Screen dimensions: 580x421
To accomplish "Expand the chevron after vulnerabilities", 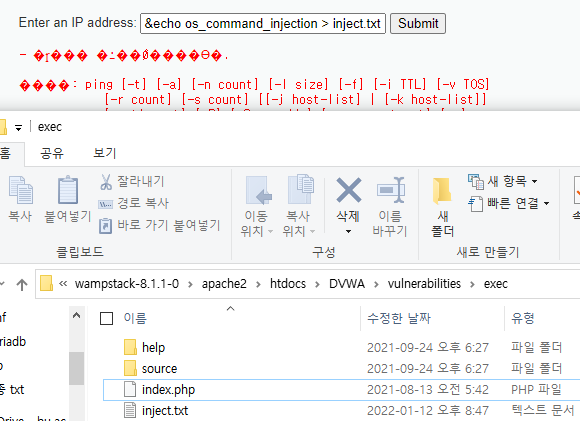I will click(472, 284).
